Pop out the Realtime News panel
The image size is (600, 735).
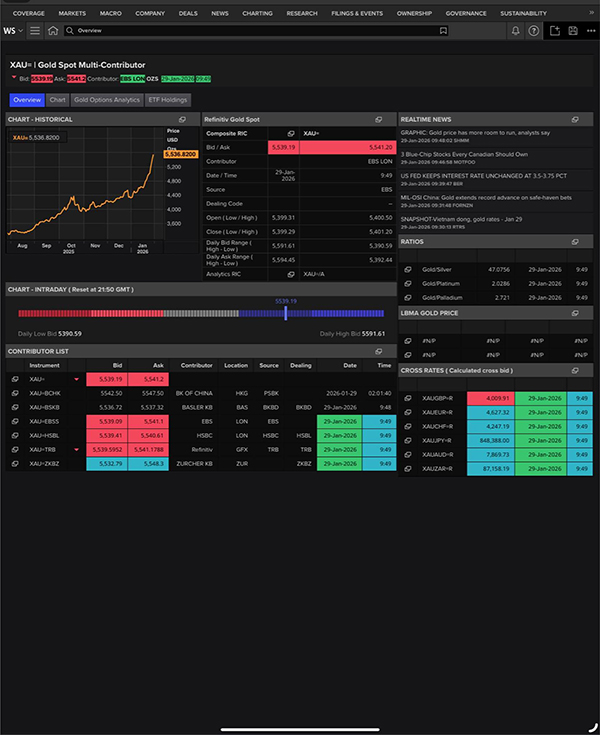click(576, 119)
